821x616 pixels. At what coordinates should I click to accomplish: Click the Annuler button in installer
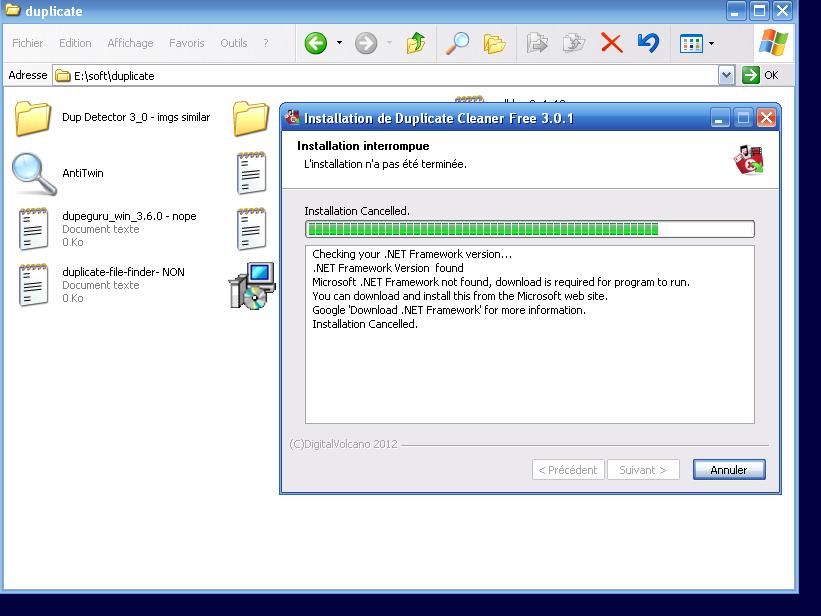point(728,470)
